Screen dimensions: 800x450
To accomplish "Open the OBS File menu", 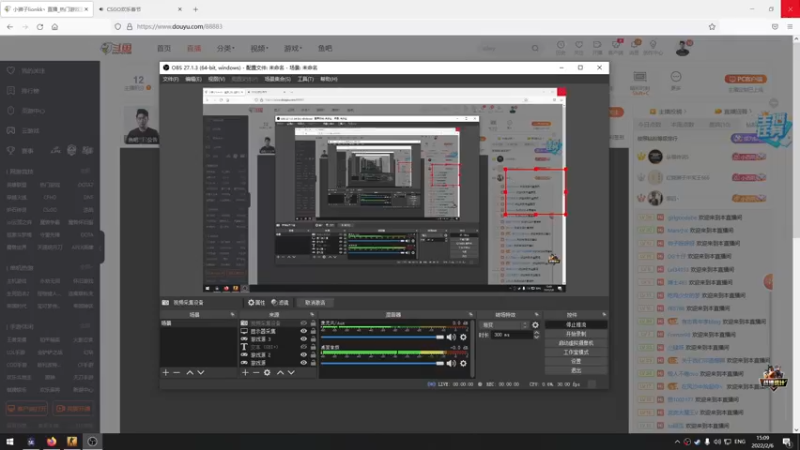I will [170, 79].
